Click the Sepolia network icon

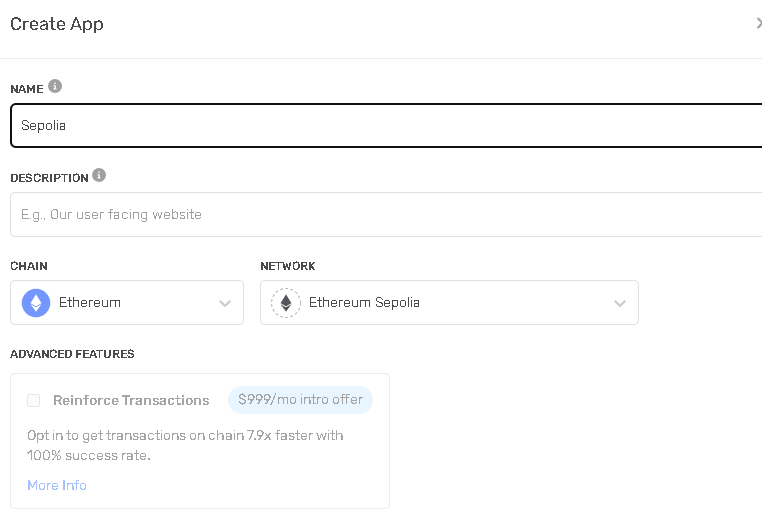tap(286, 303)
